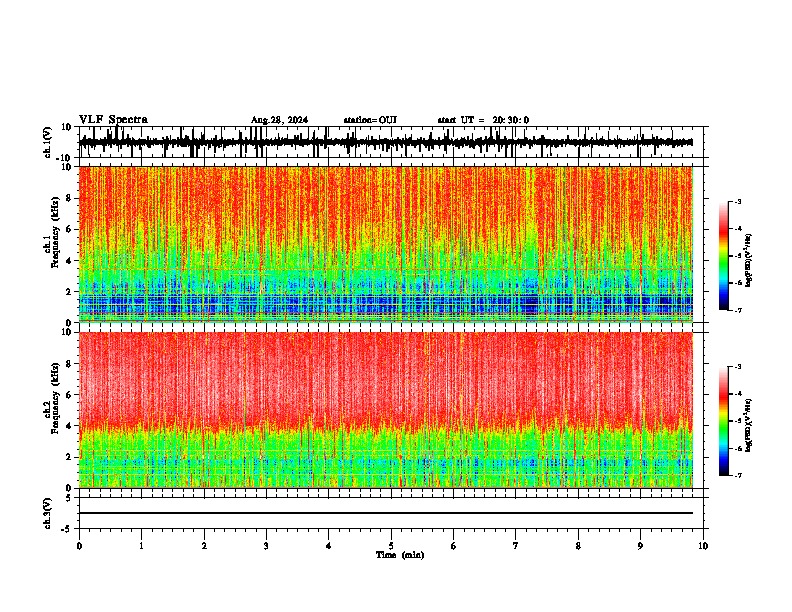The height and width of the screenshot is (612, 792).
Task: Click the "-7" label of ch.1 color scale
Action: pos(737,310)
